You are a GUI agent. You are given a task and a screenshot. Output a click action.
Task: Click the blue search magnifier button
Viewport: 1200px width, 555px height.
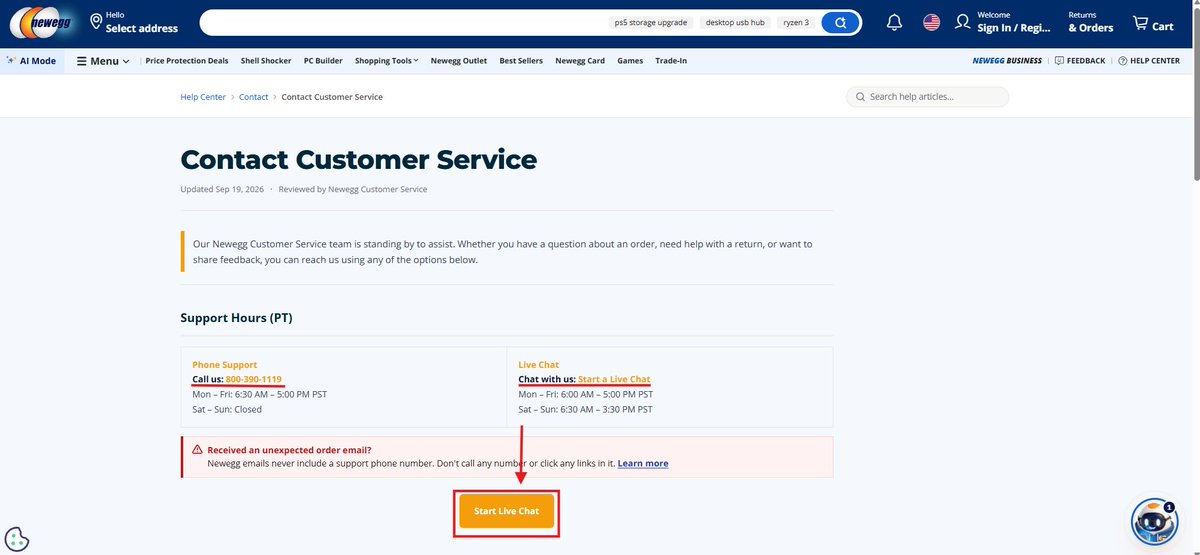point(841,22)
